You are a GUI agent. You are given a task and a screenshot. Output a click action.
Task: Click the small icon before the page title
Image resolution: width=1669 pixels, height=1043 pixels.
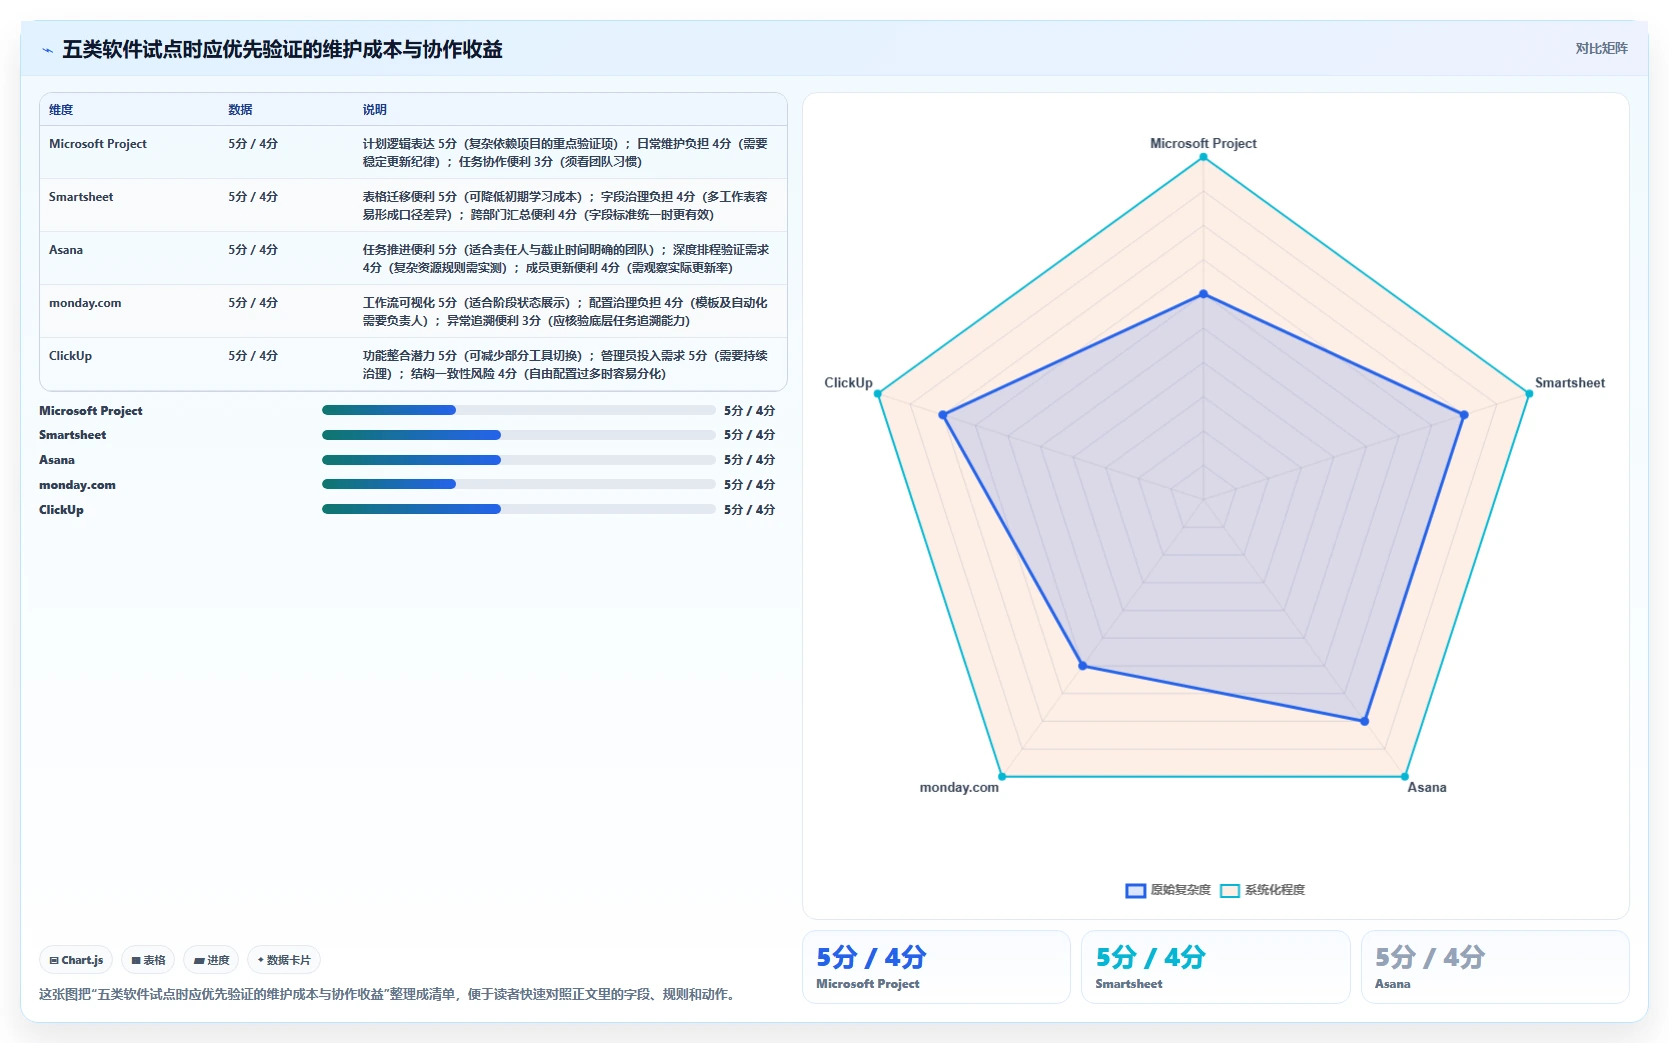pyautogui.click(x=47, y=50)
